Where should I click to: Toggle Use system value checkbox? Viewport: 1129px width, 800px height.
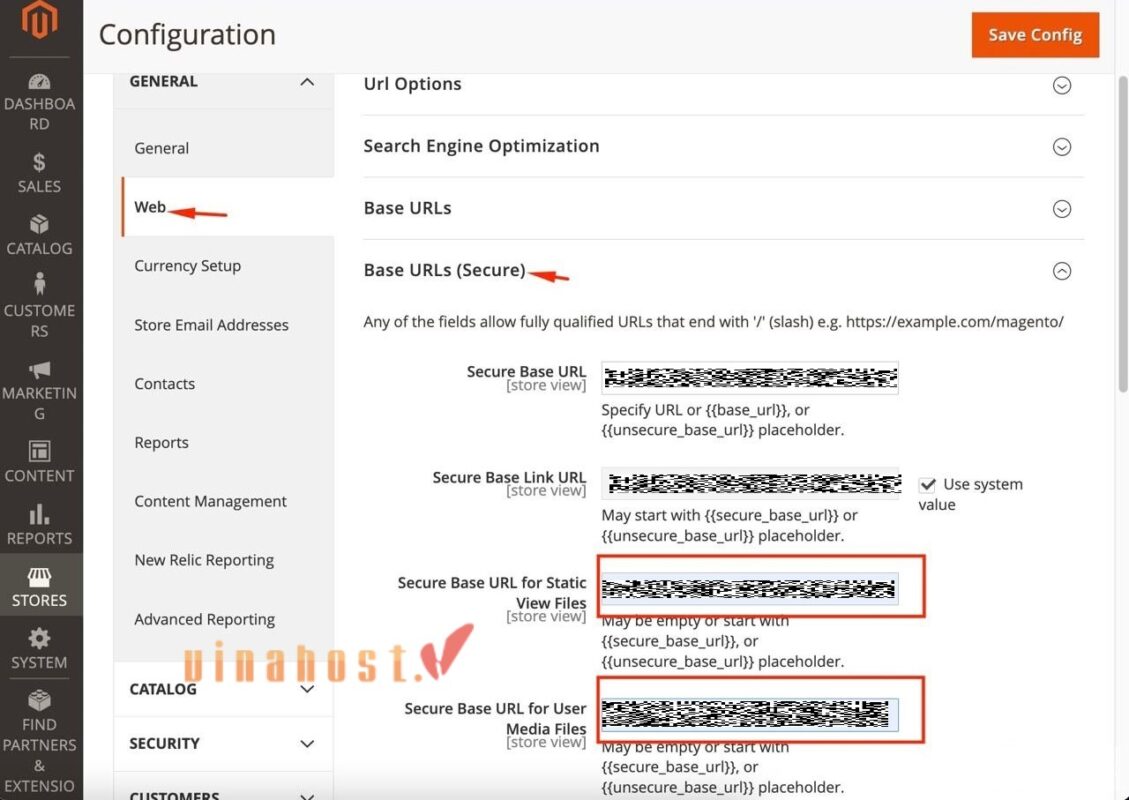(x=927, y=485)
